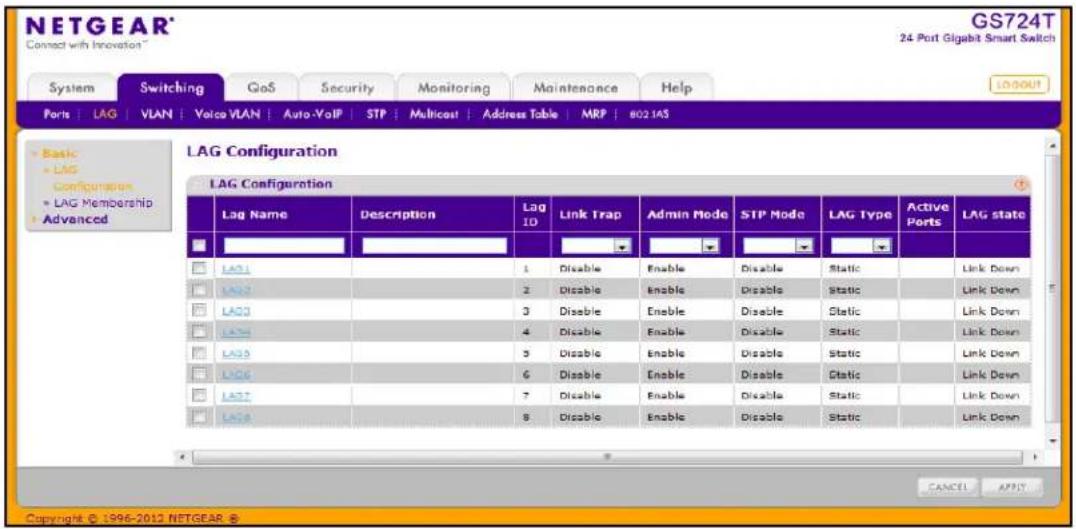This screenshot has width=1076, height=529.
Task: Check the box for LAG ID 4 row
Action: pos(199,332)
